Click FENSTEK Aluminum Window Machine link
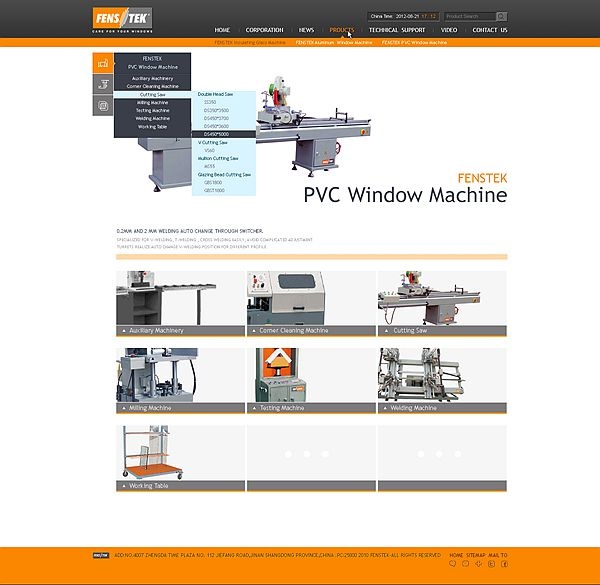 click(333, 43)
